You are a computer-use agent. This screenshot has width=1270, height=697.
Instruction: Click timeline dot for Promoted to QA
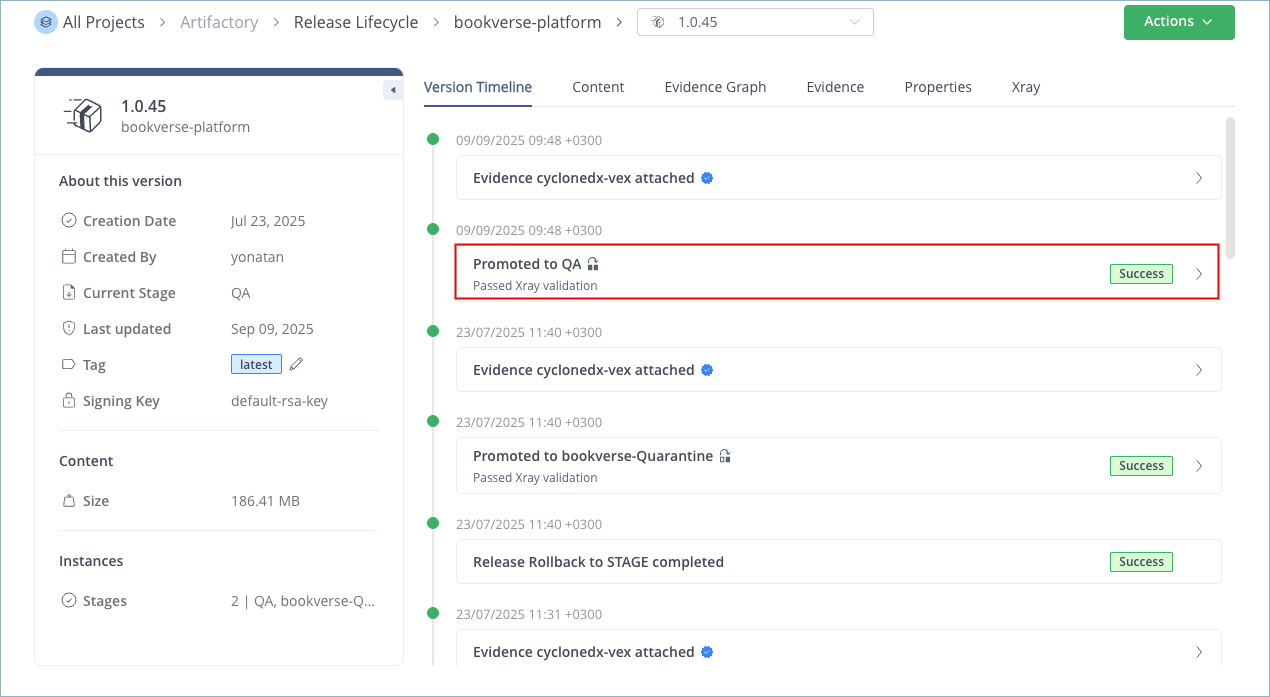click(433, 230)
